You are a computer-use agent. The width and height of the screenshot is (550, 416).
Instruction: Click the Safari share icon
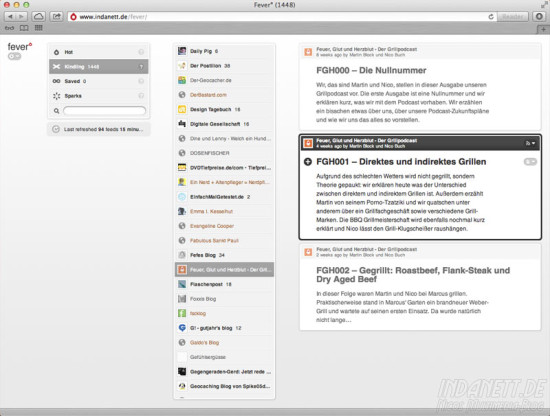point(56,16)
